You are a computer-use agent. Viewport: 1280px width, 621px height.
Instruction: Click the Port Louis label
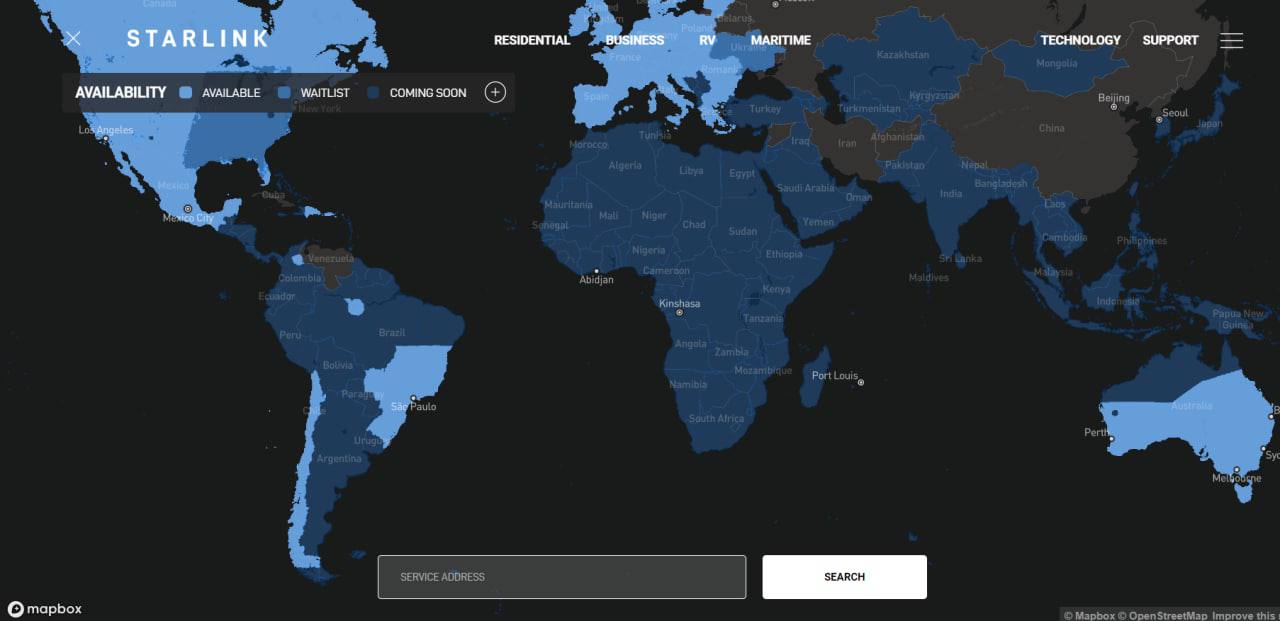835,376
